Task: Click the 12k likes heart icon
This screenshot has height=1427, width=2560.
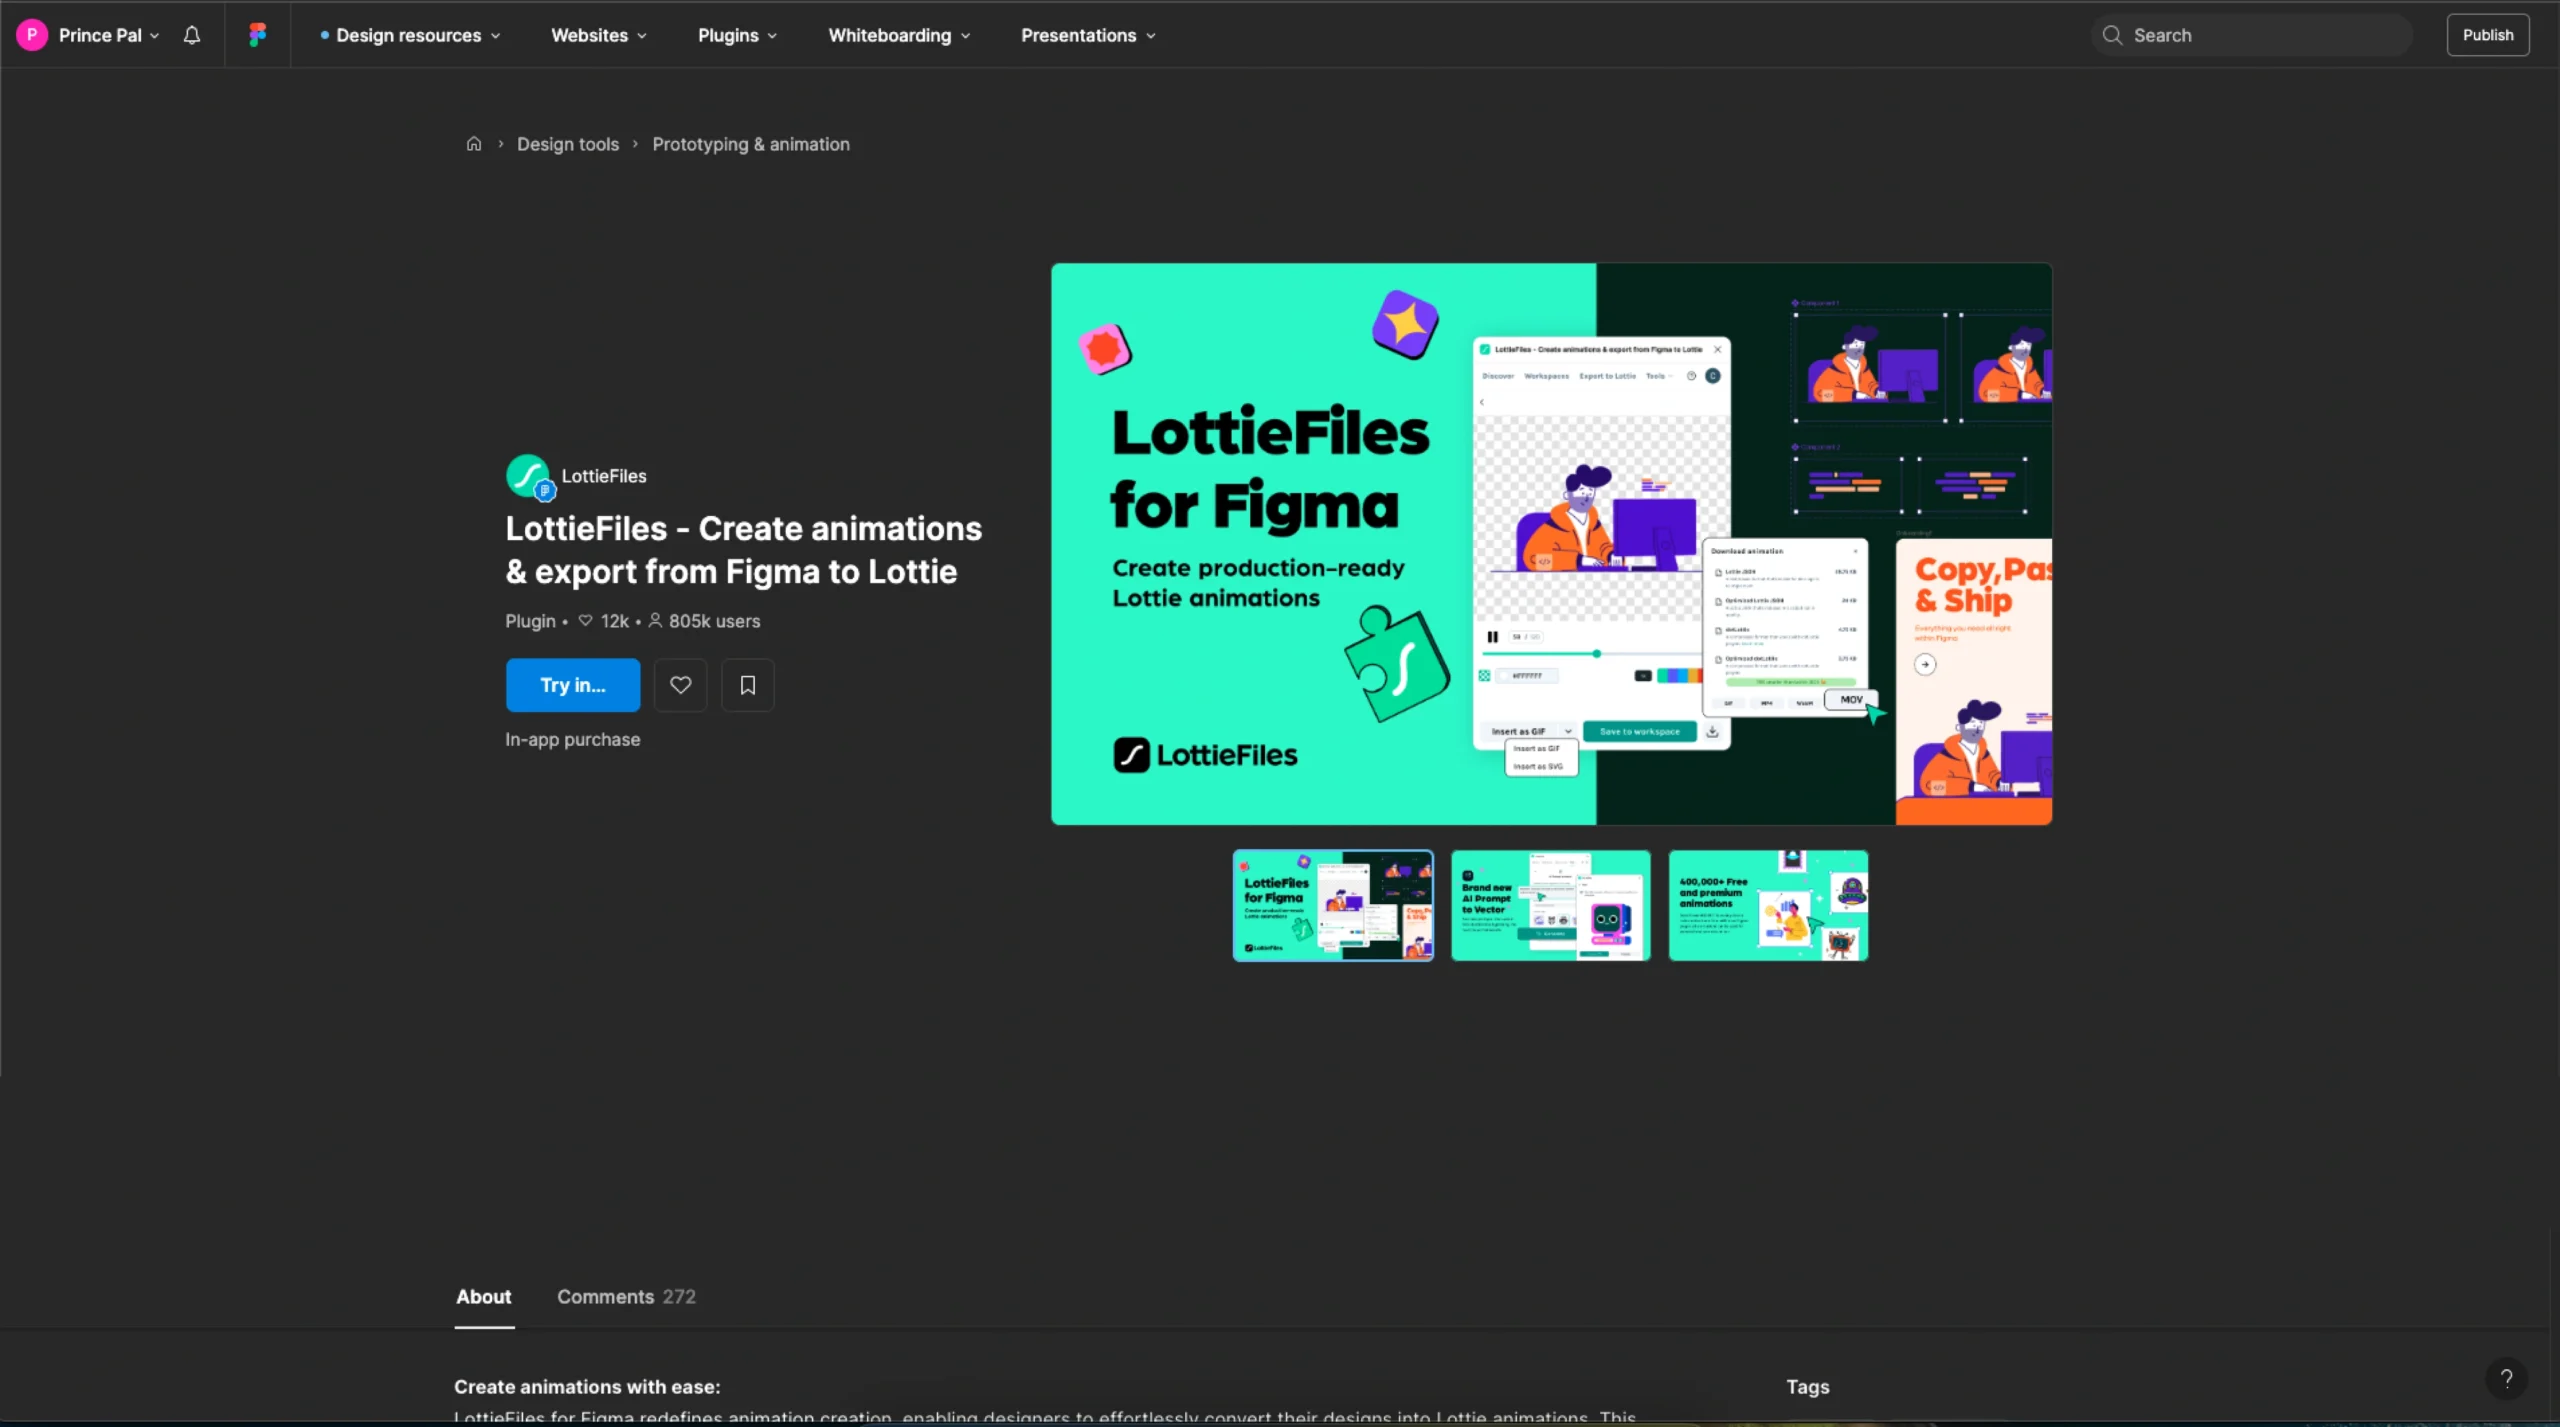Action: (x=586, y=621)
